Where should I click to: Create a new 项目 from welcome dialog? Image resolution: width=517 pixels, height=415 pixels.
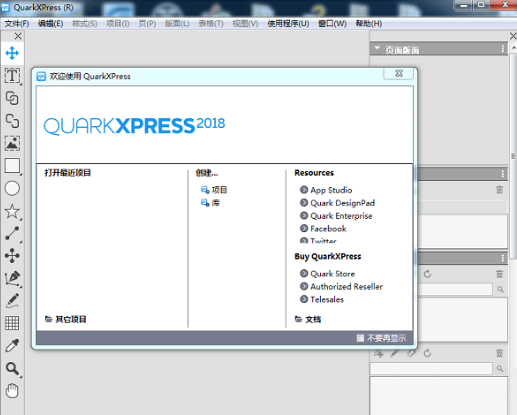pos(214,190)
